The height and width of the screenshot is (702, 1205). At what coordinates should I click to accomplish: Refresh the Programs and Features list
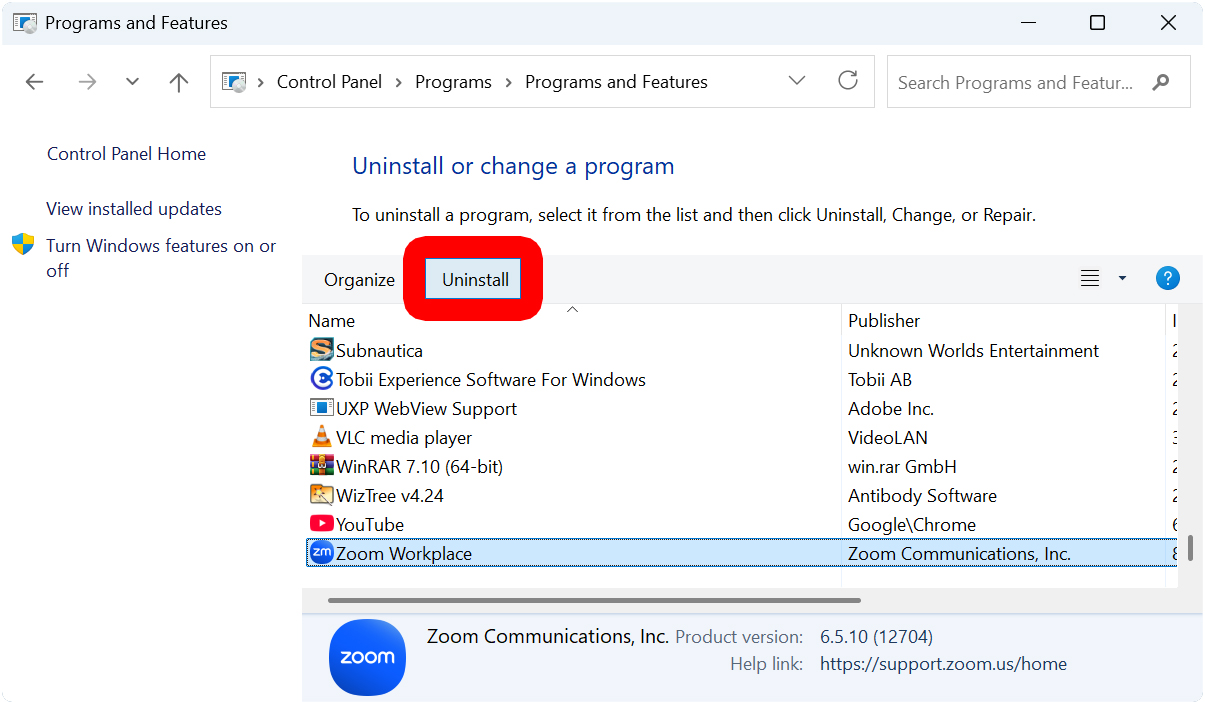[x=848, y=81]
